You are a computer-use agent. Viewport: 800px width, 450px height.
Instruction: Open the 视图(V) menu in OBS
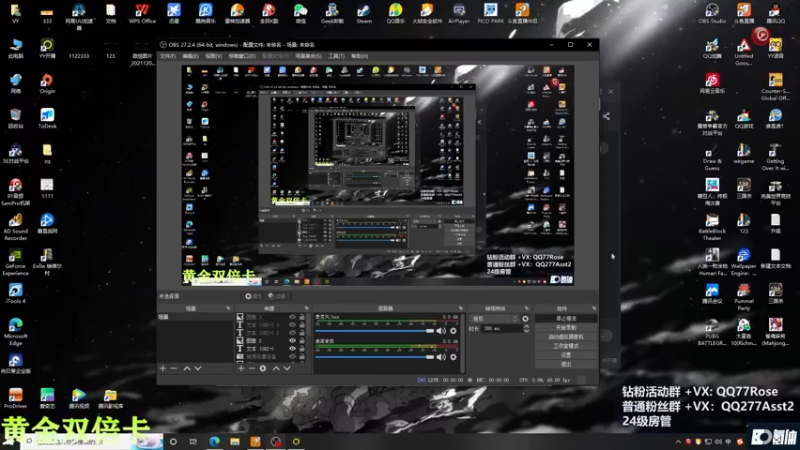(x=213, y=56)
